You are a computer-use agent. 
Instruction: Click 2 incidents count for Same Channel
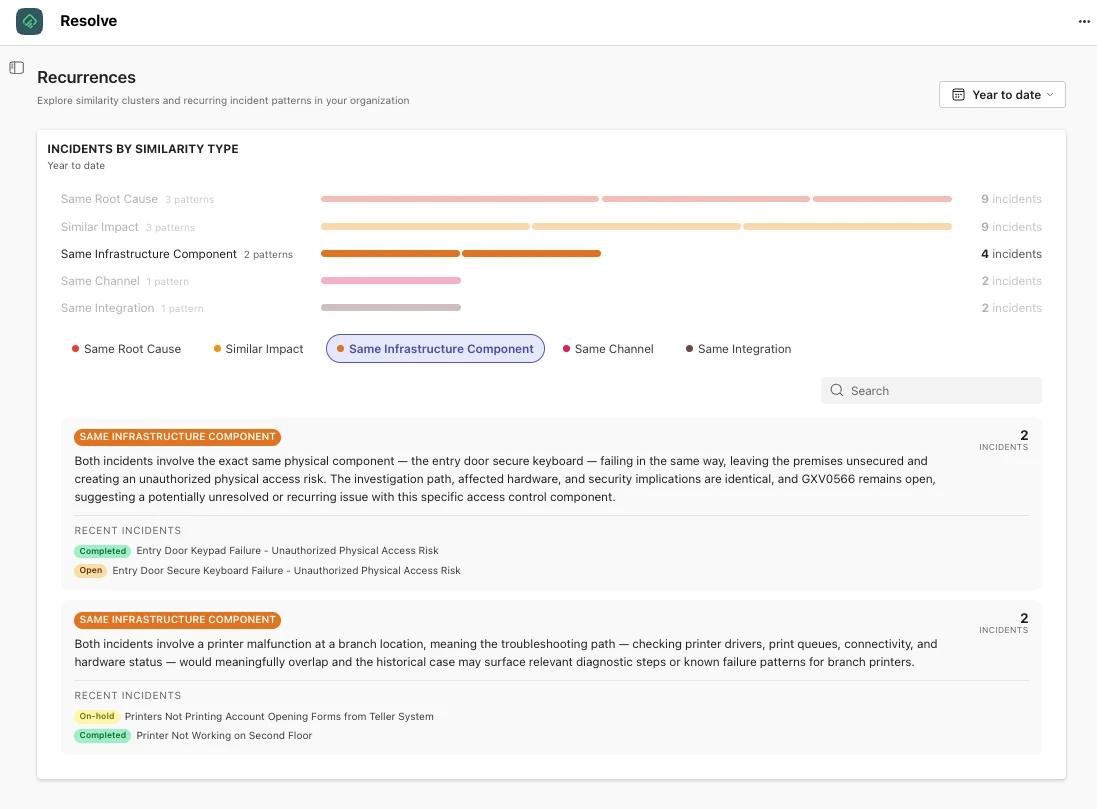tap(1011, 281)
